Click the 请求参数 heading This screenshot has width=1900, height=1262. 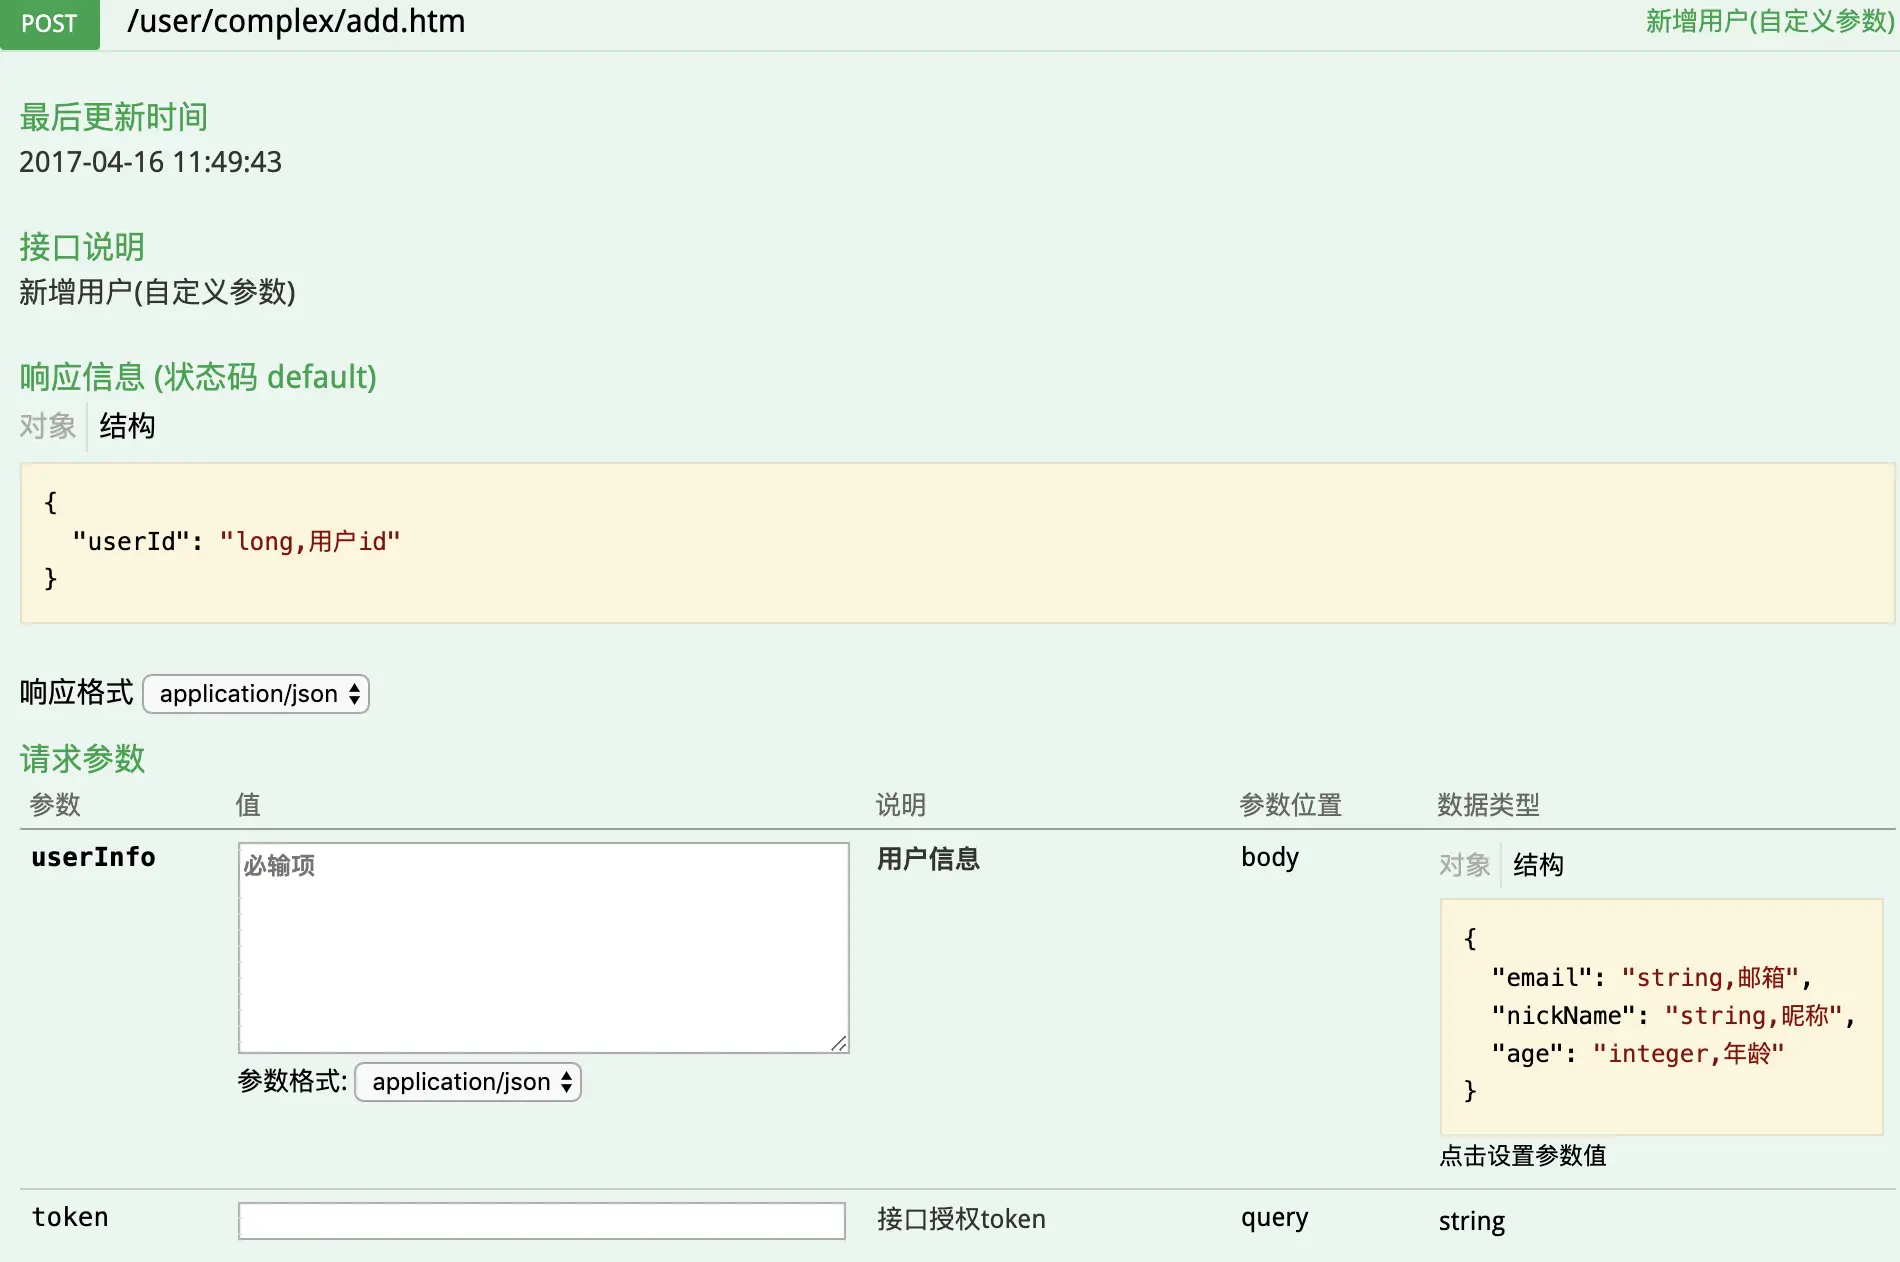coord(82,759)
